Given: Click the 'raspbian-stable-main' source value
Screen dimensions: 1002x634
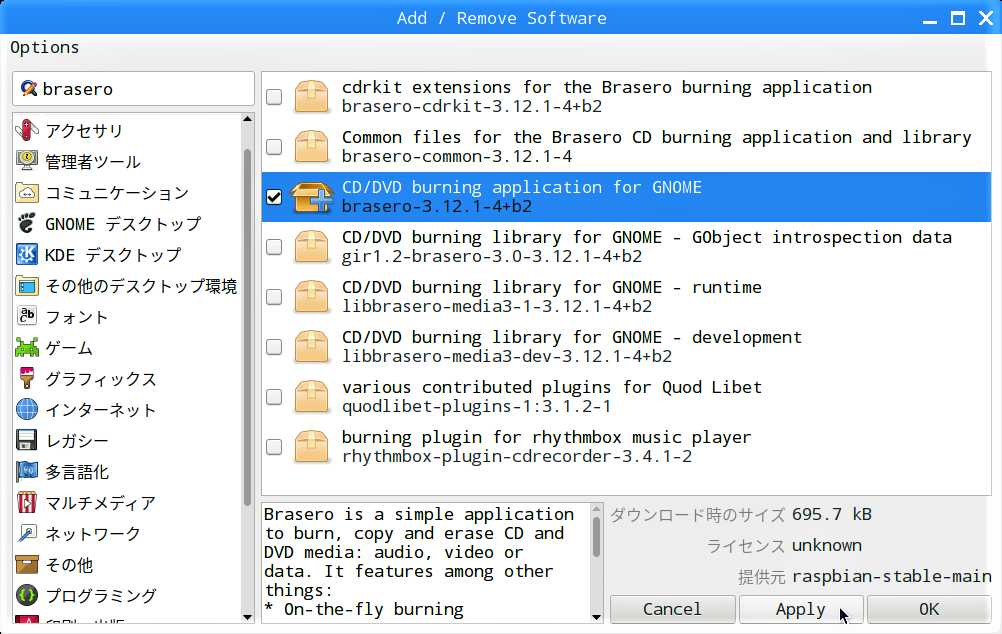Looking at the screenshot, I should [x=892, y=576].
